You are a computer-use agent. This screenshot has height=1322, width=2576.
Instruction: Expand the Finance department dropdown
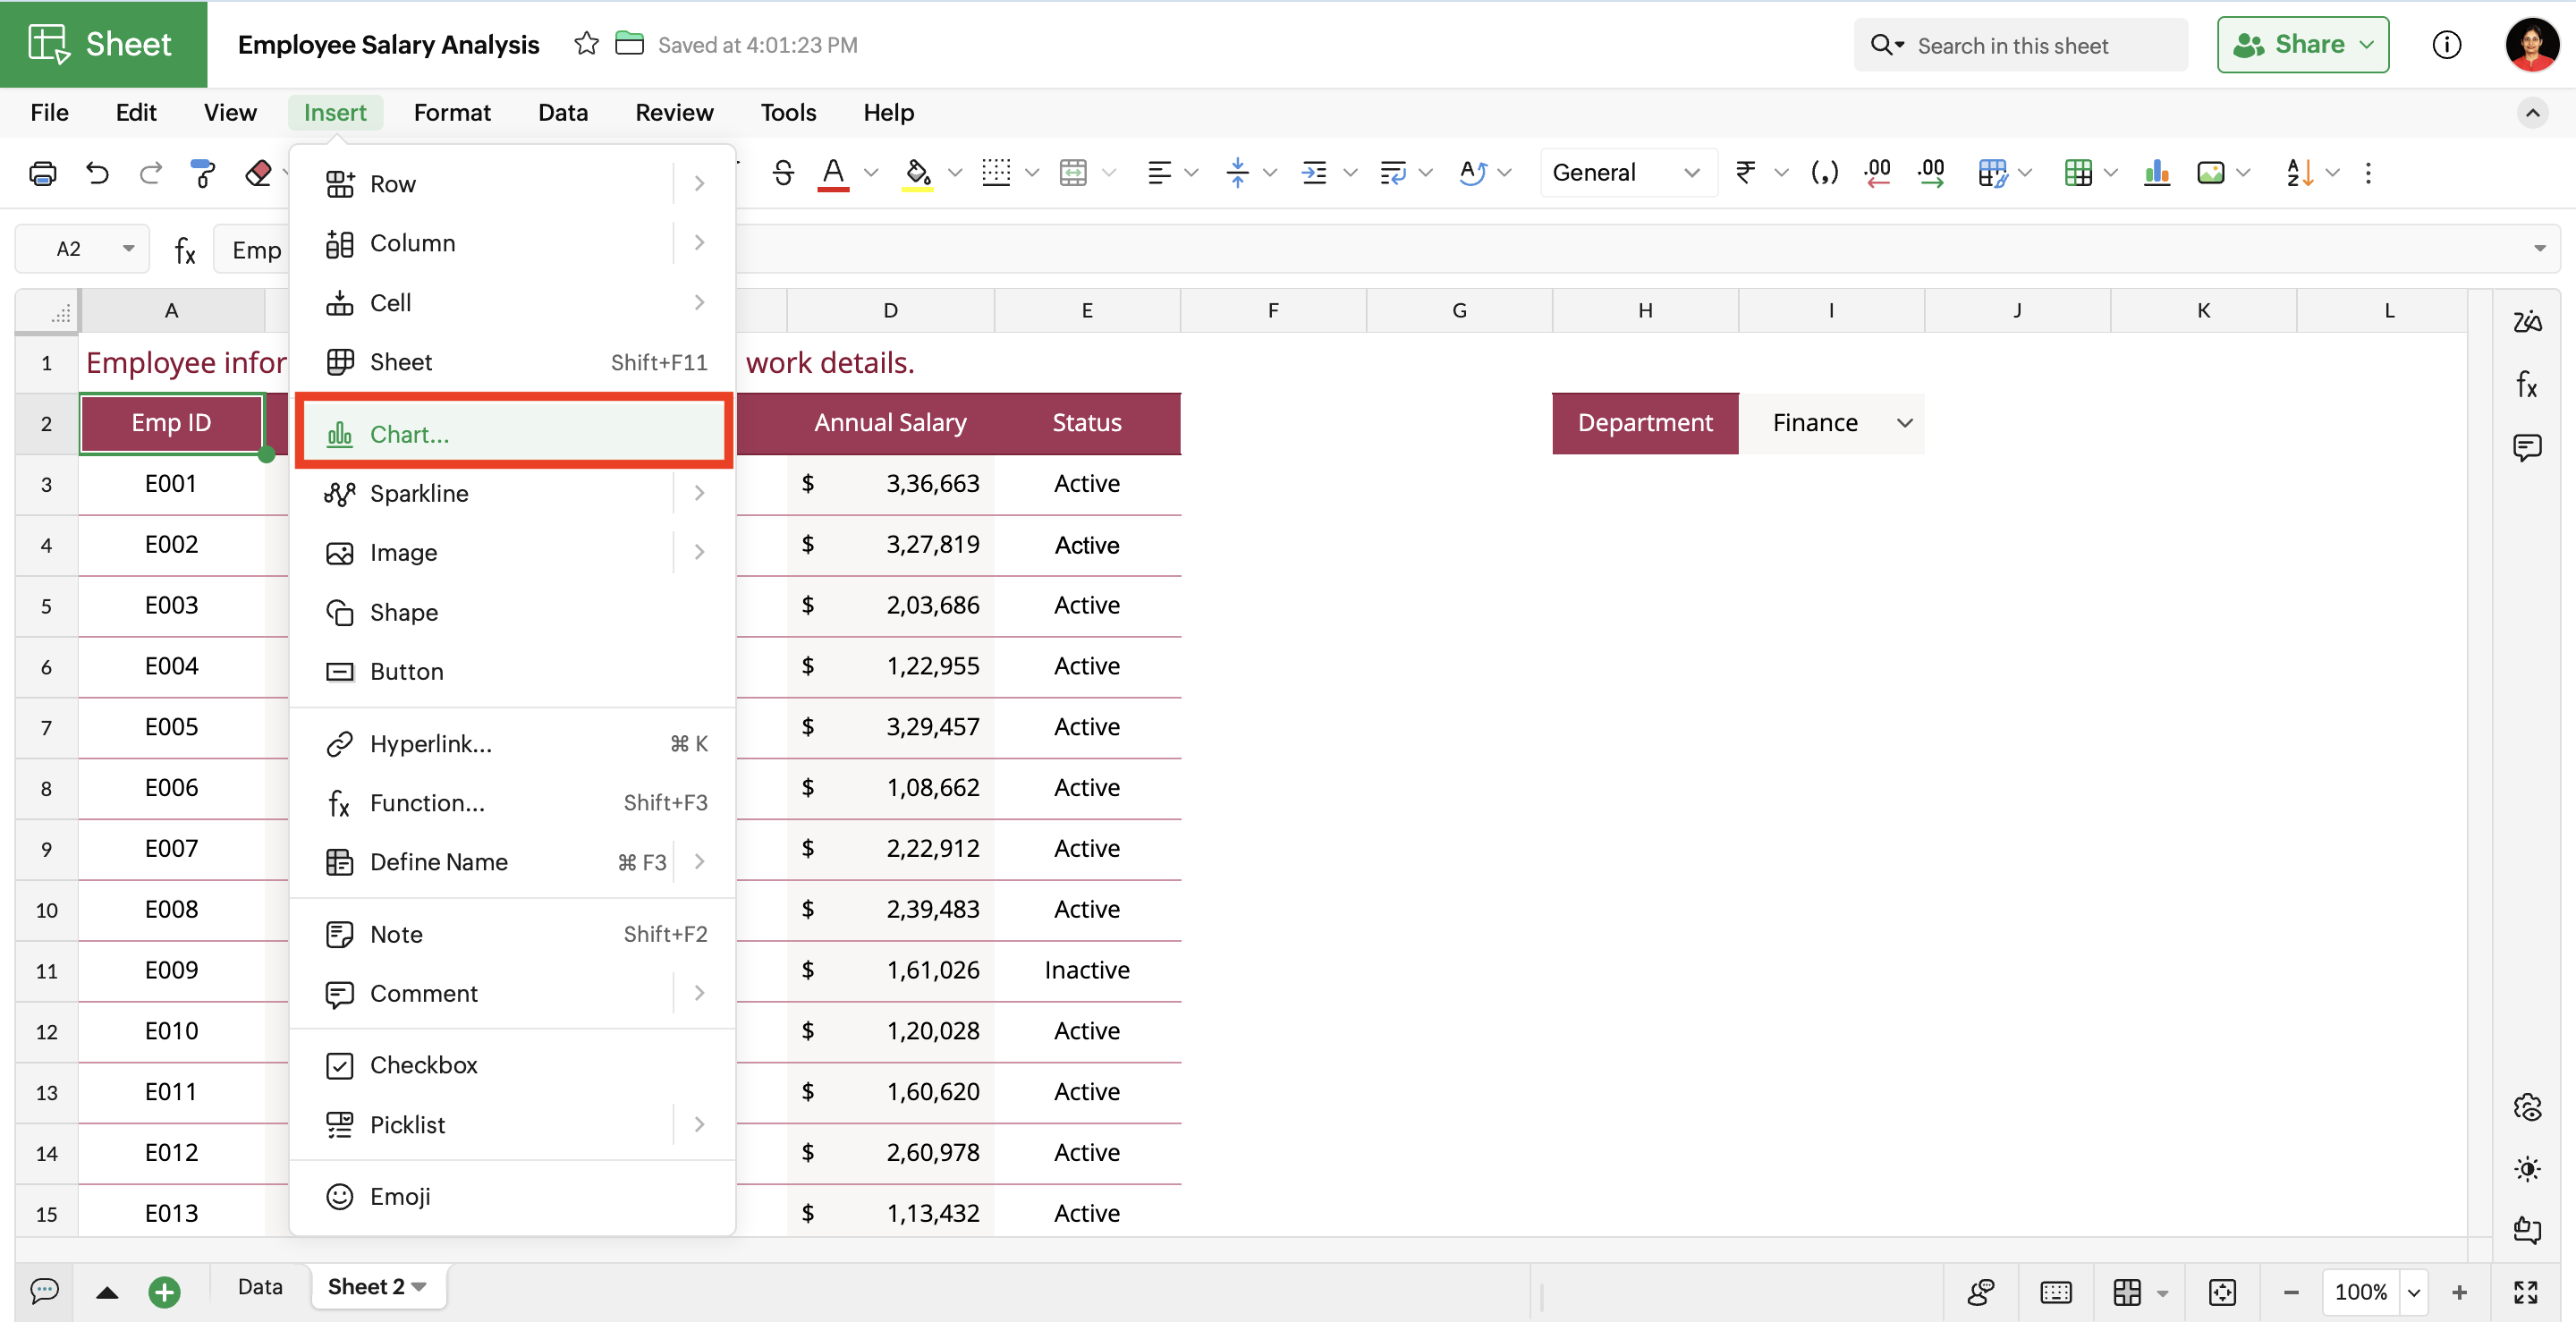(x=1904, y=423)
